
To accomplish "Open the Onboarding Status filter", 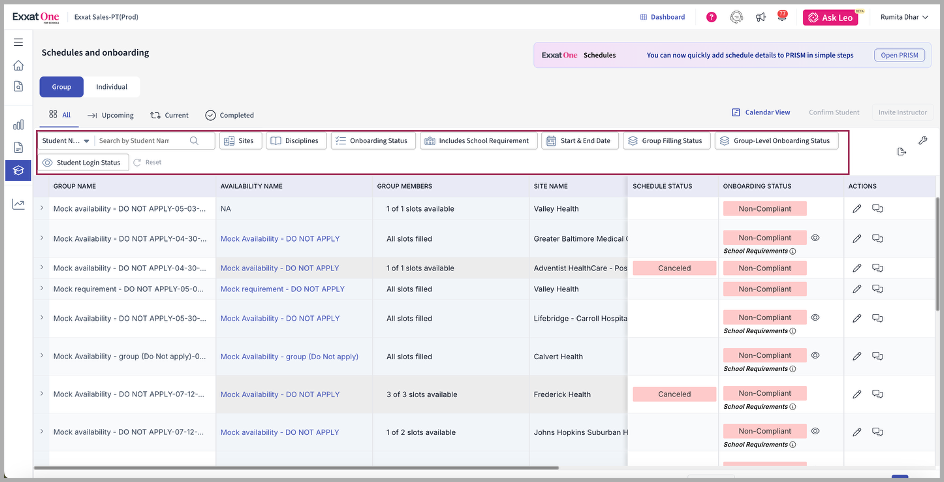I will click(373, 141).
